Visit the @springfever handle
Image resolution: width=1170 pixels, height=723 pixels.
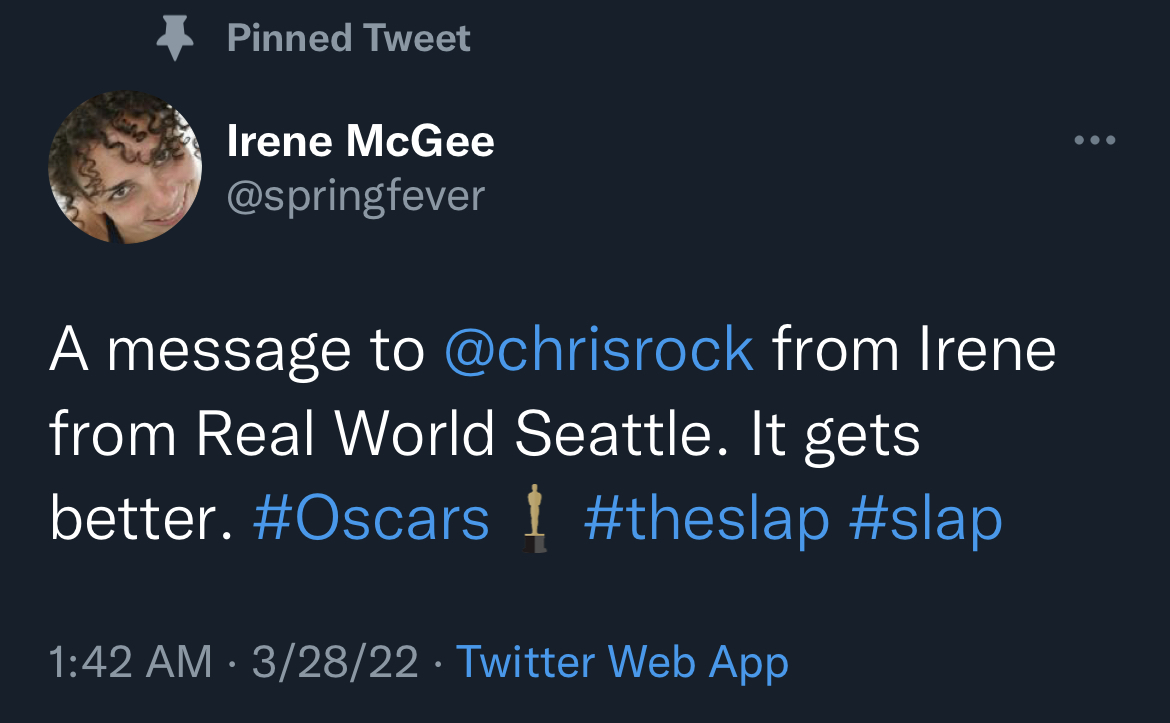356,197
